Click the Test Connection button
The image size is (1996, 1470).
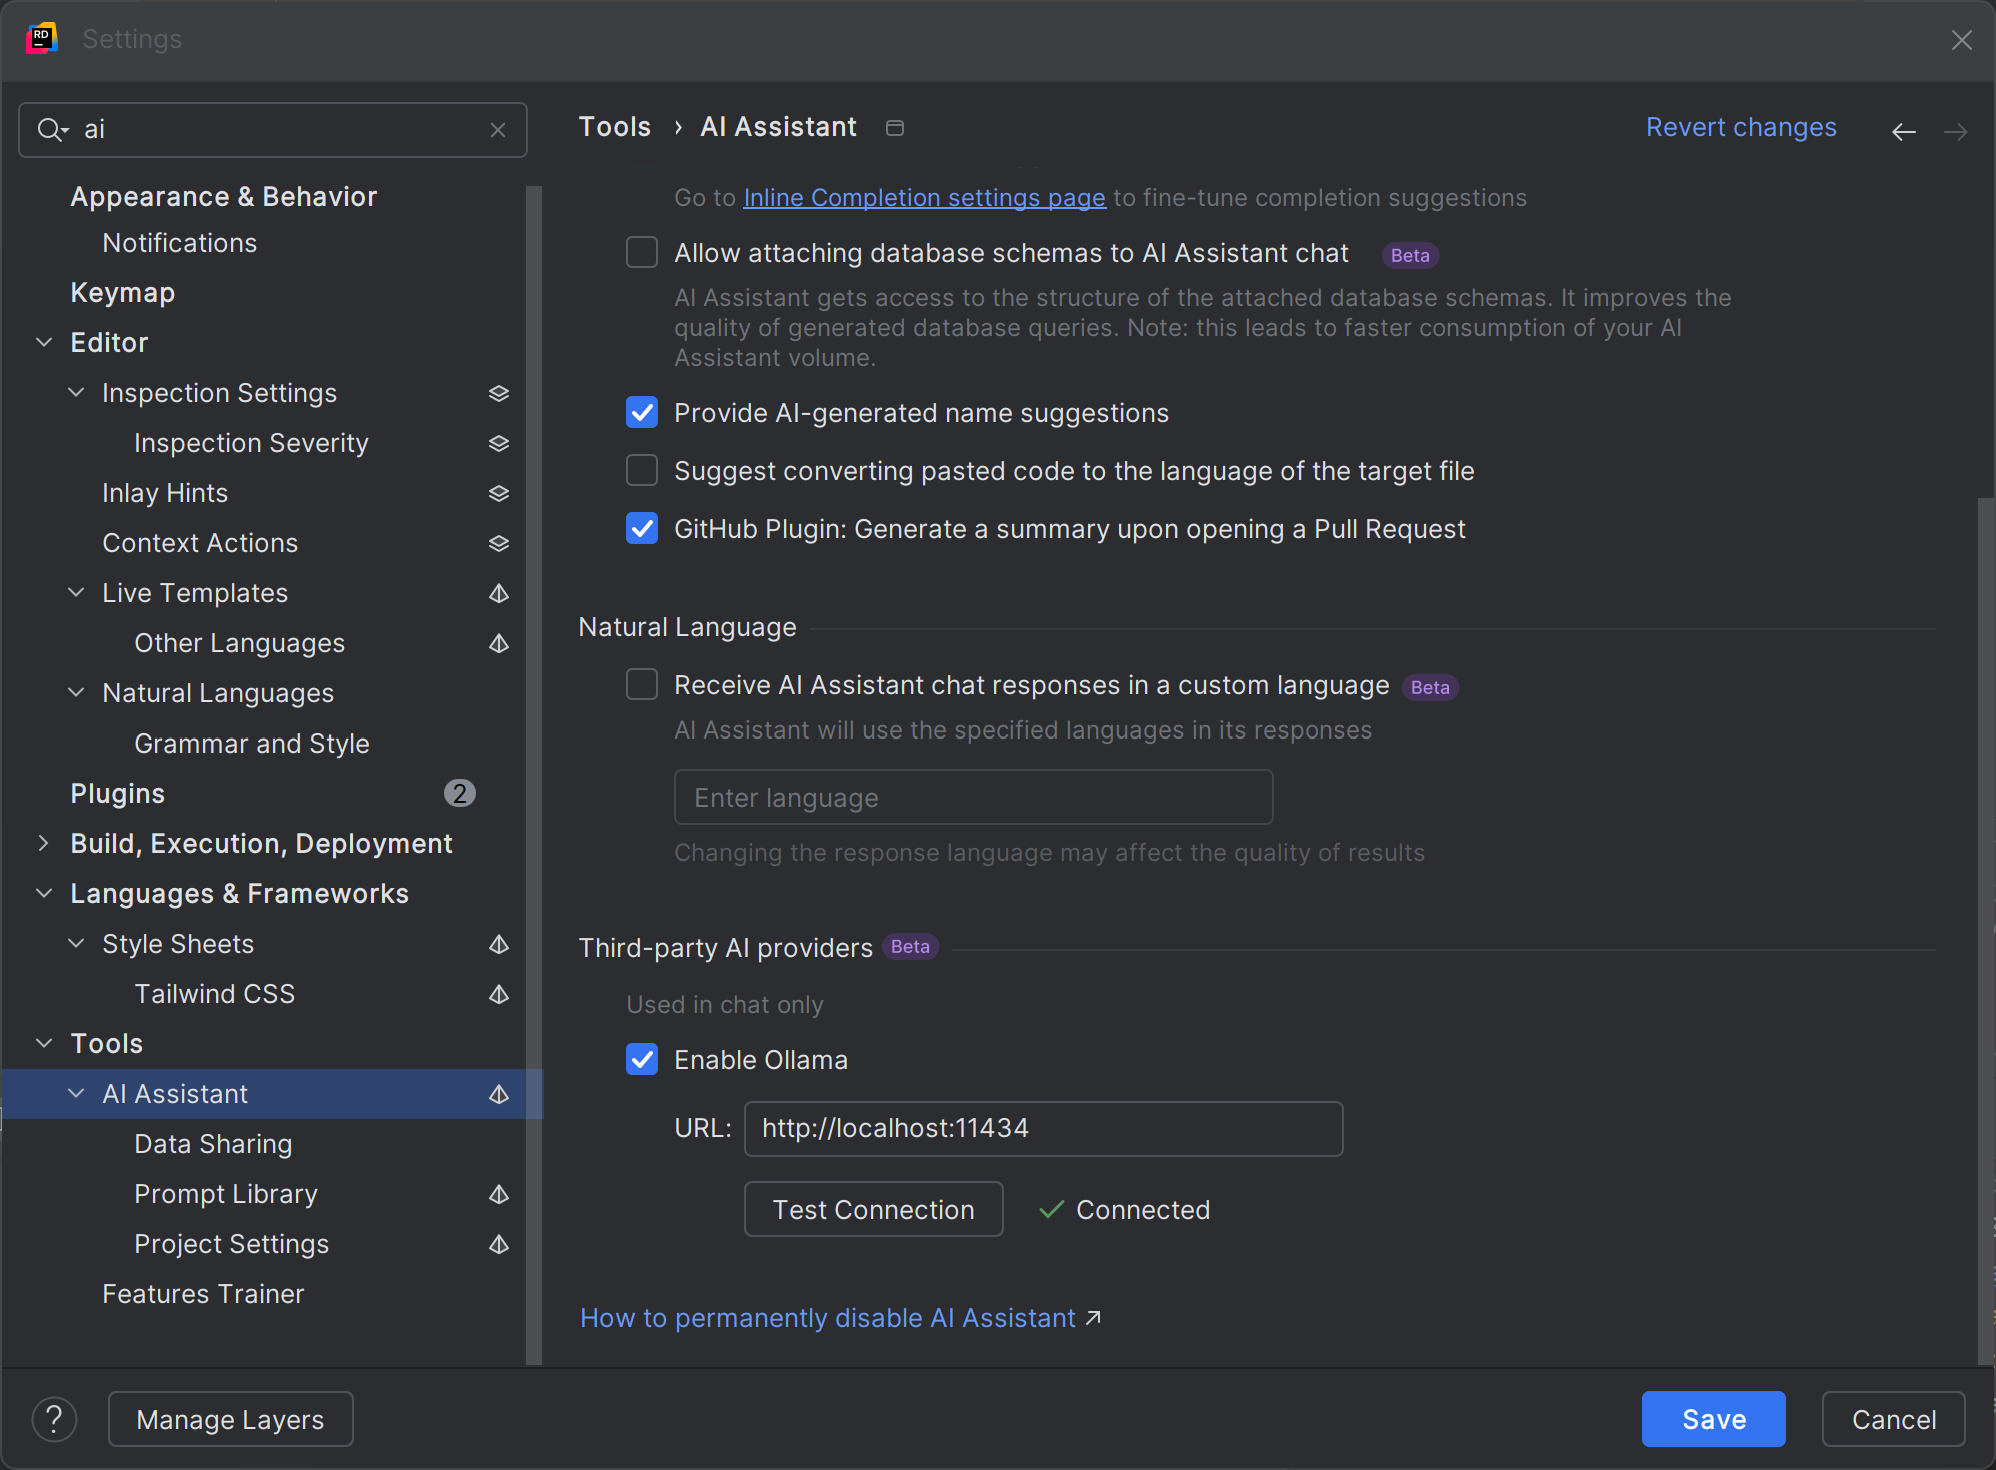(873, 1209)
